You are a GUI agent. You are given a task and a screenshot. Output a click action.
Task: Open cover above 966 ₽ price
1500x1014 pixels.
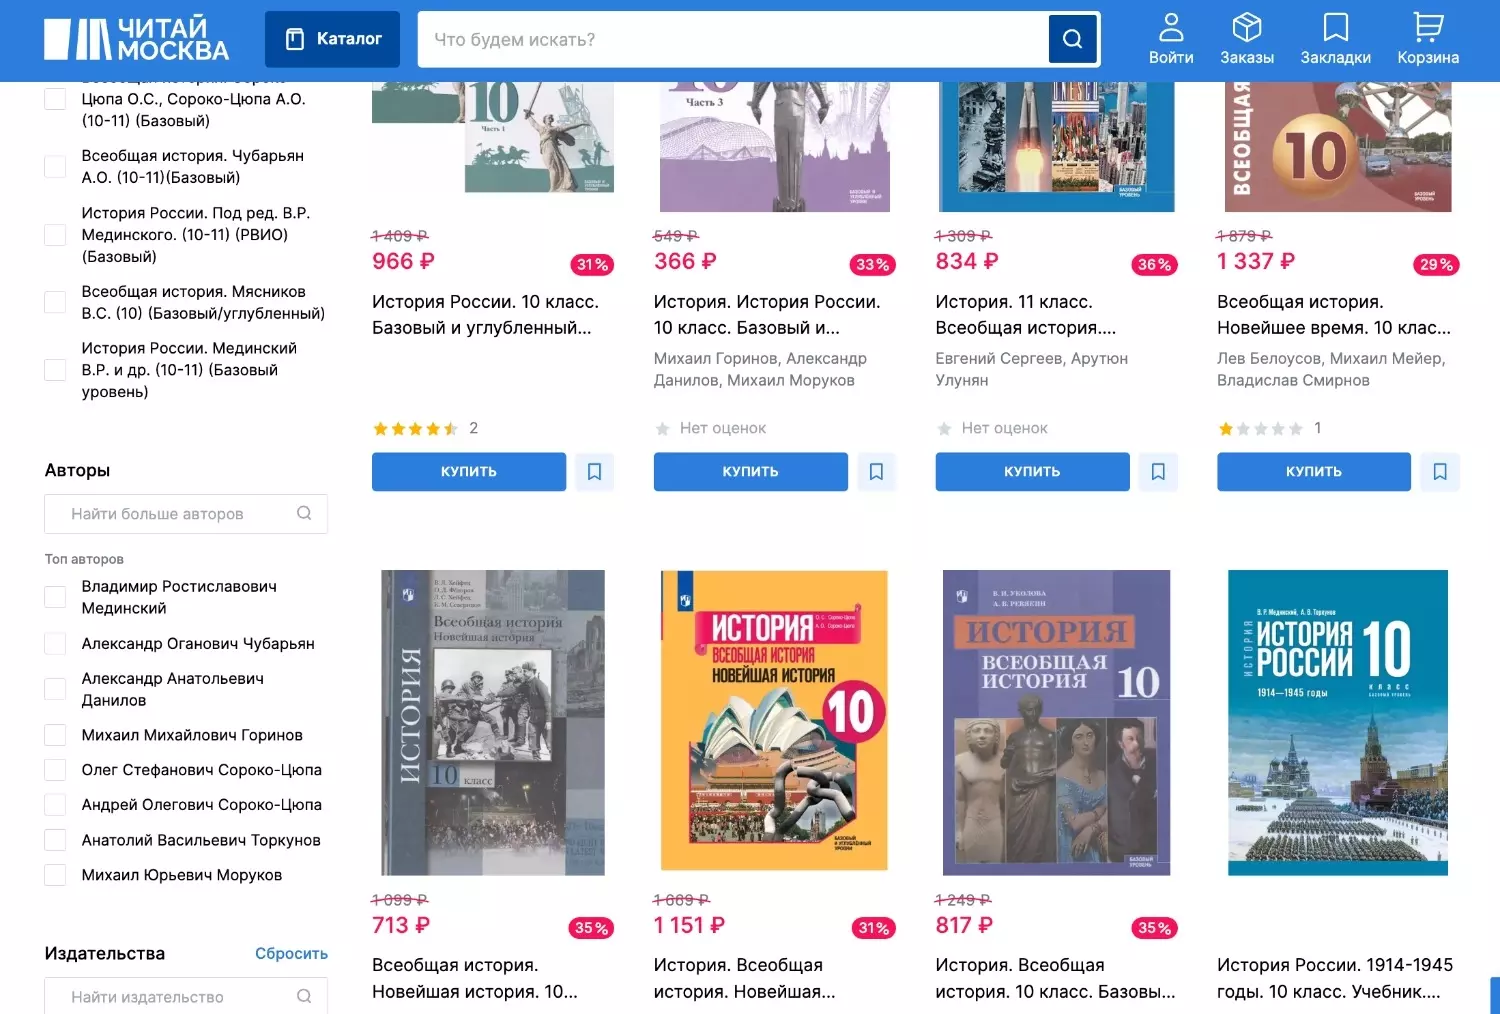pyautogui.click(x=493, y=137)
